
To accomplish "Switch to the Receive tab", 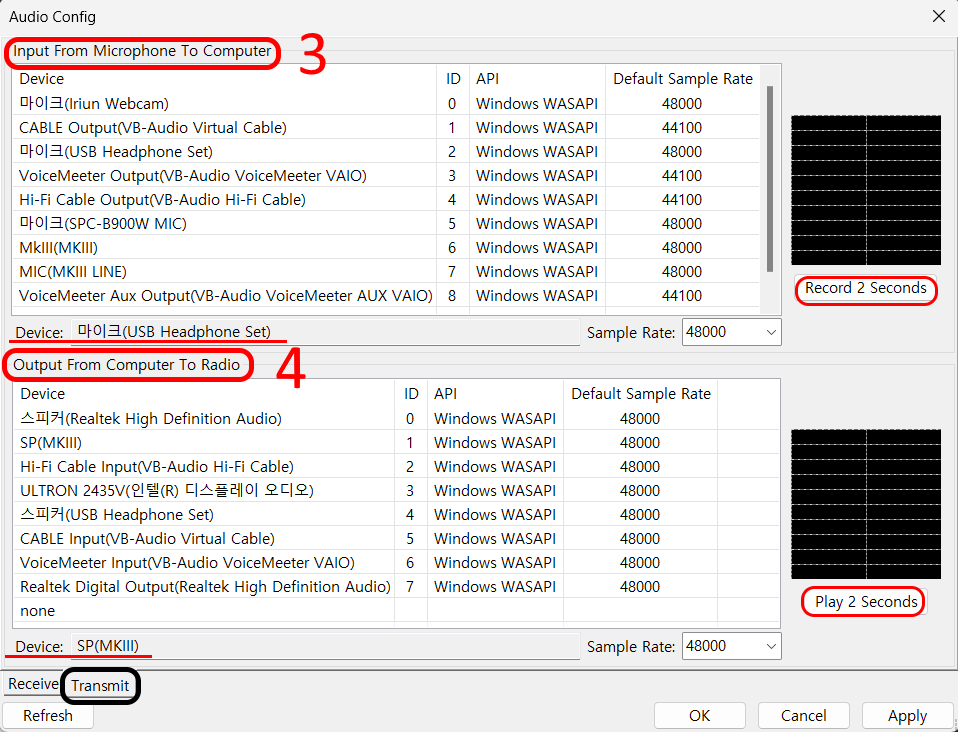I will (33, 684).
